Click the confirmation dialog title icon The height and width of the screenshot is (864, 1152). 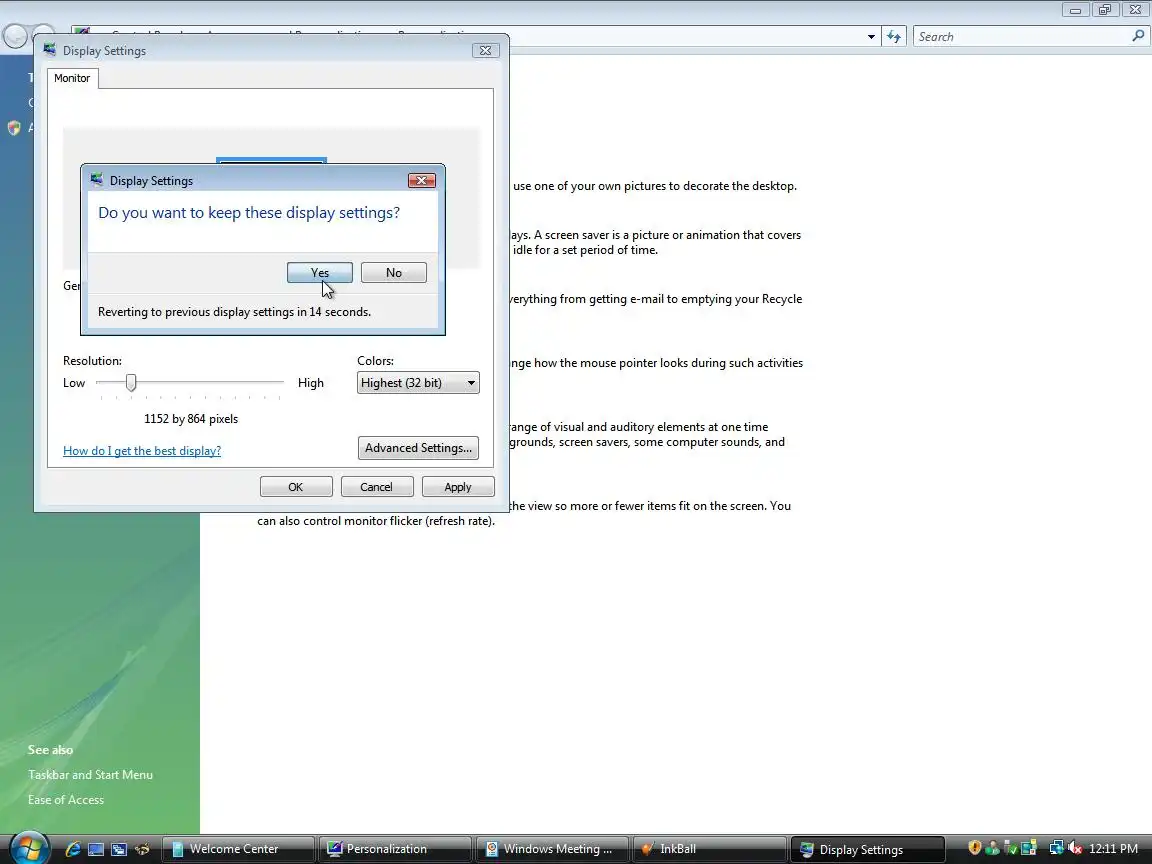click(97, 180)
